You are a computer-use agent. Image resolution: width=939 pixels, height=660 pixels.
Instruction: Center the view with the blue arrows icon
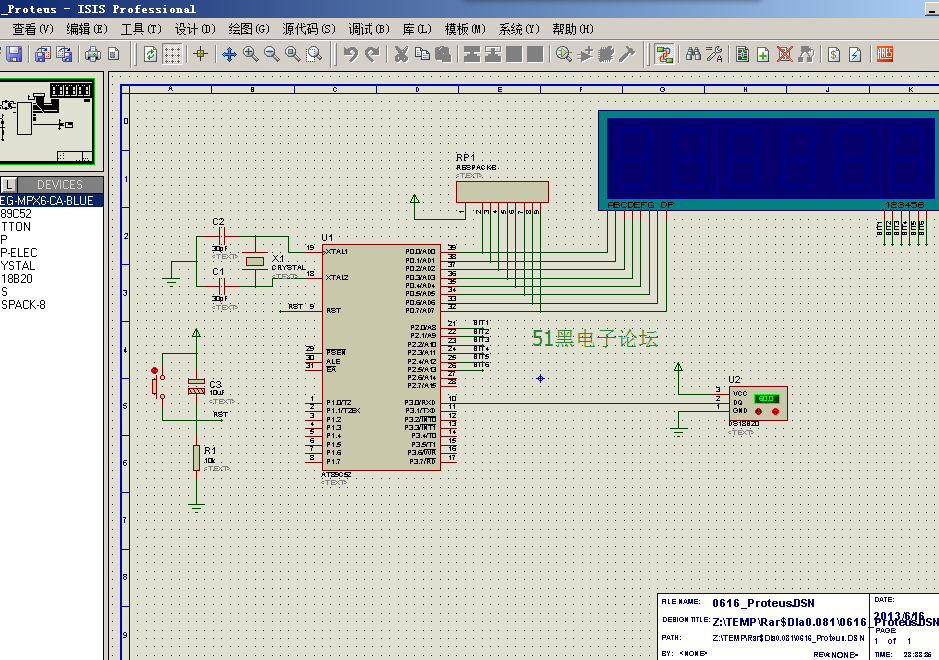click(229, 55)
